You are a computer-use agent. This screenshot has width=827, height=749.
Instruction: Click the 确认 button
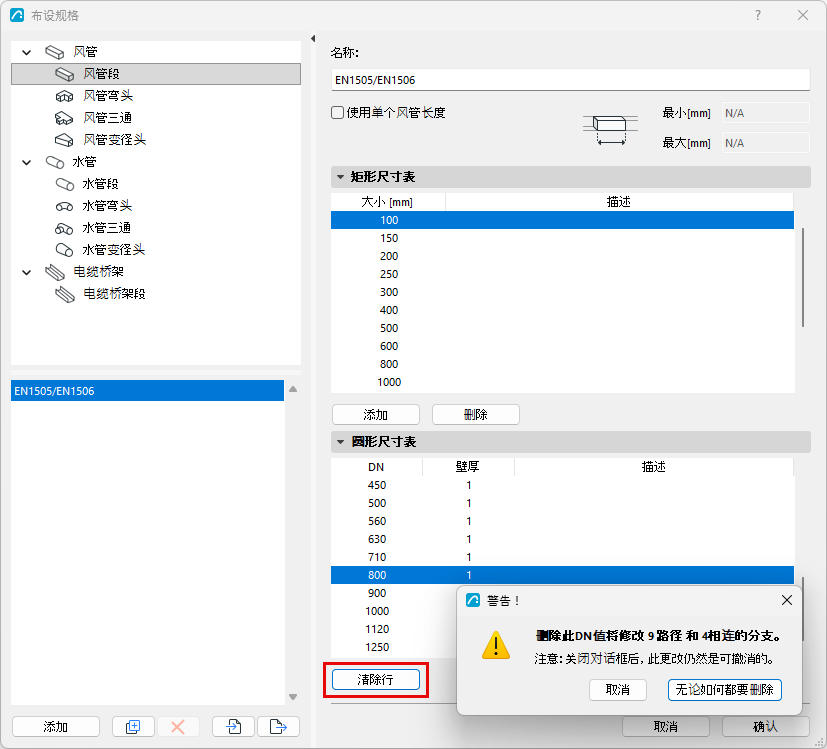tap(765, 727)
